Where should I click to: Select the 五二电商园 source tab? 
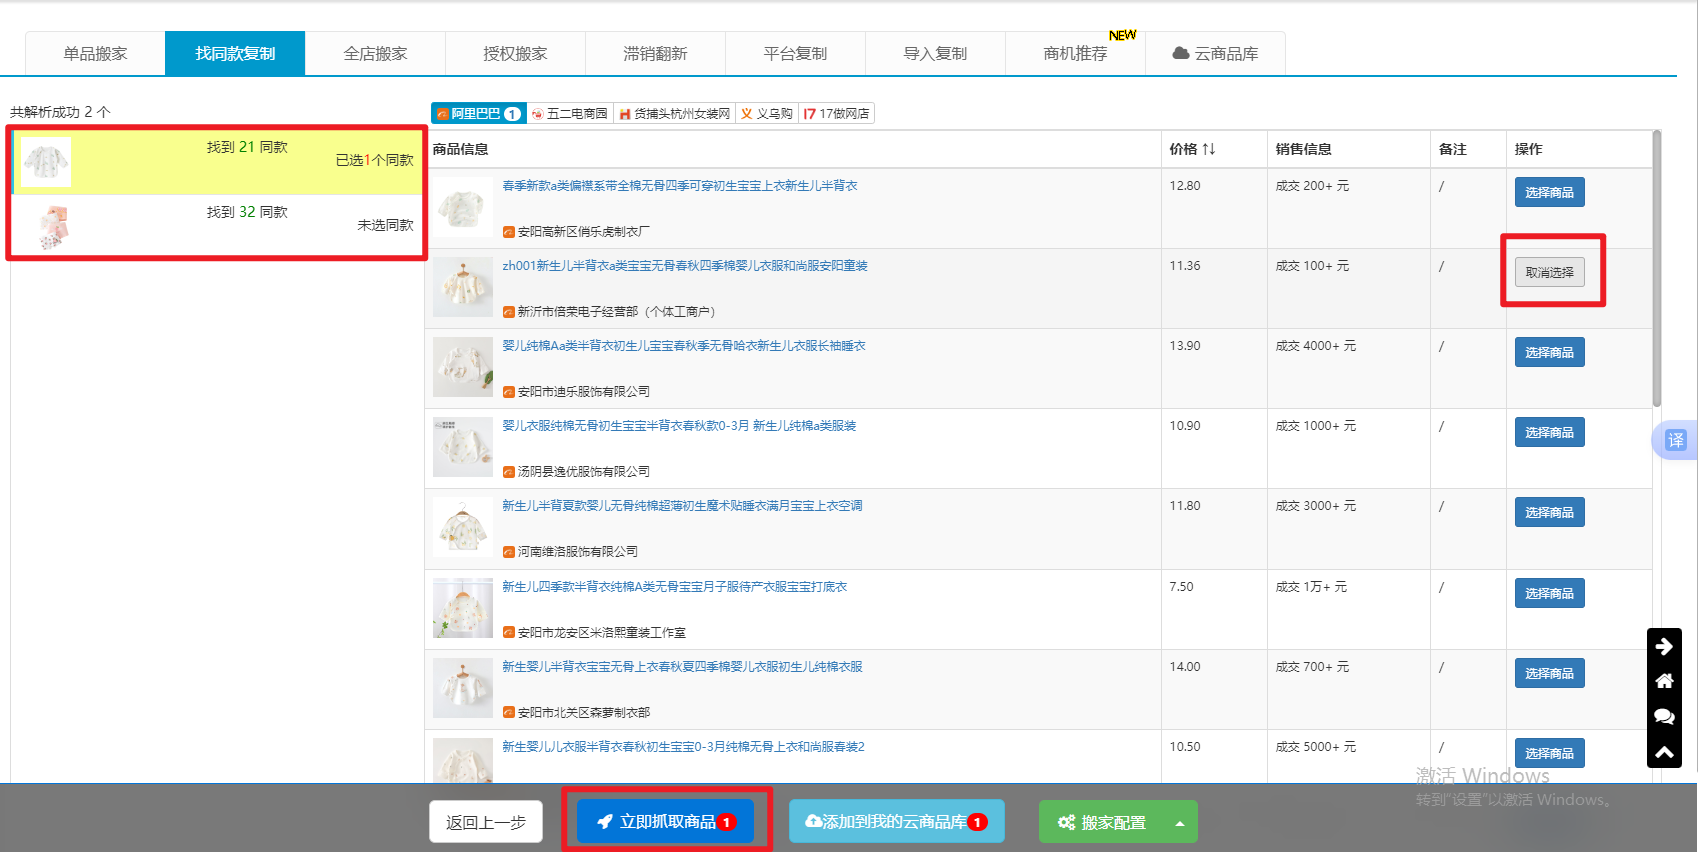tap(569, 114)
